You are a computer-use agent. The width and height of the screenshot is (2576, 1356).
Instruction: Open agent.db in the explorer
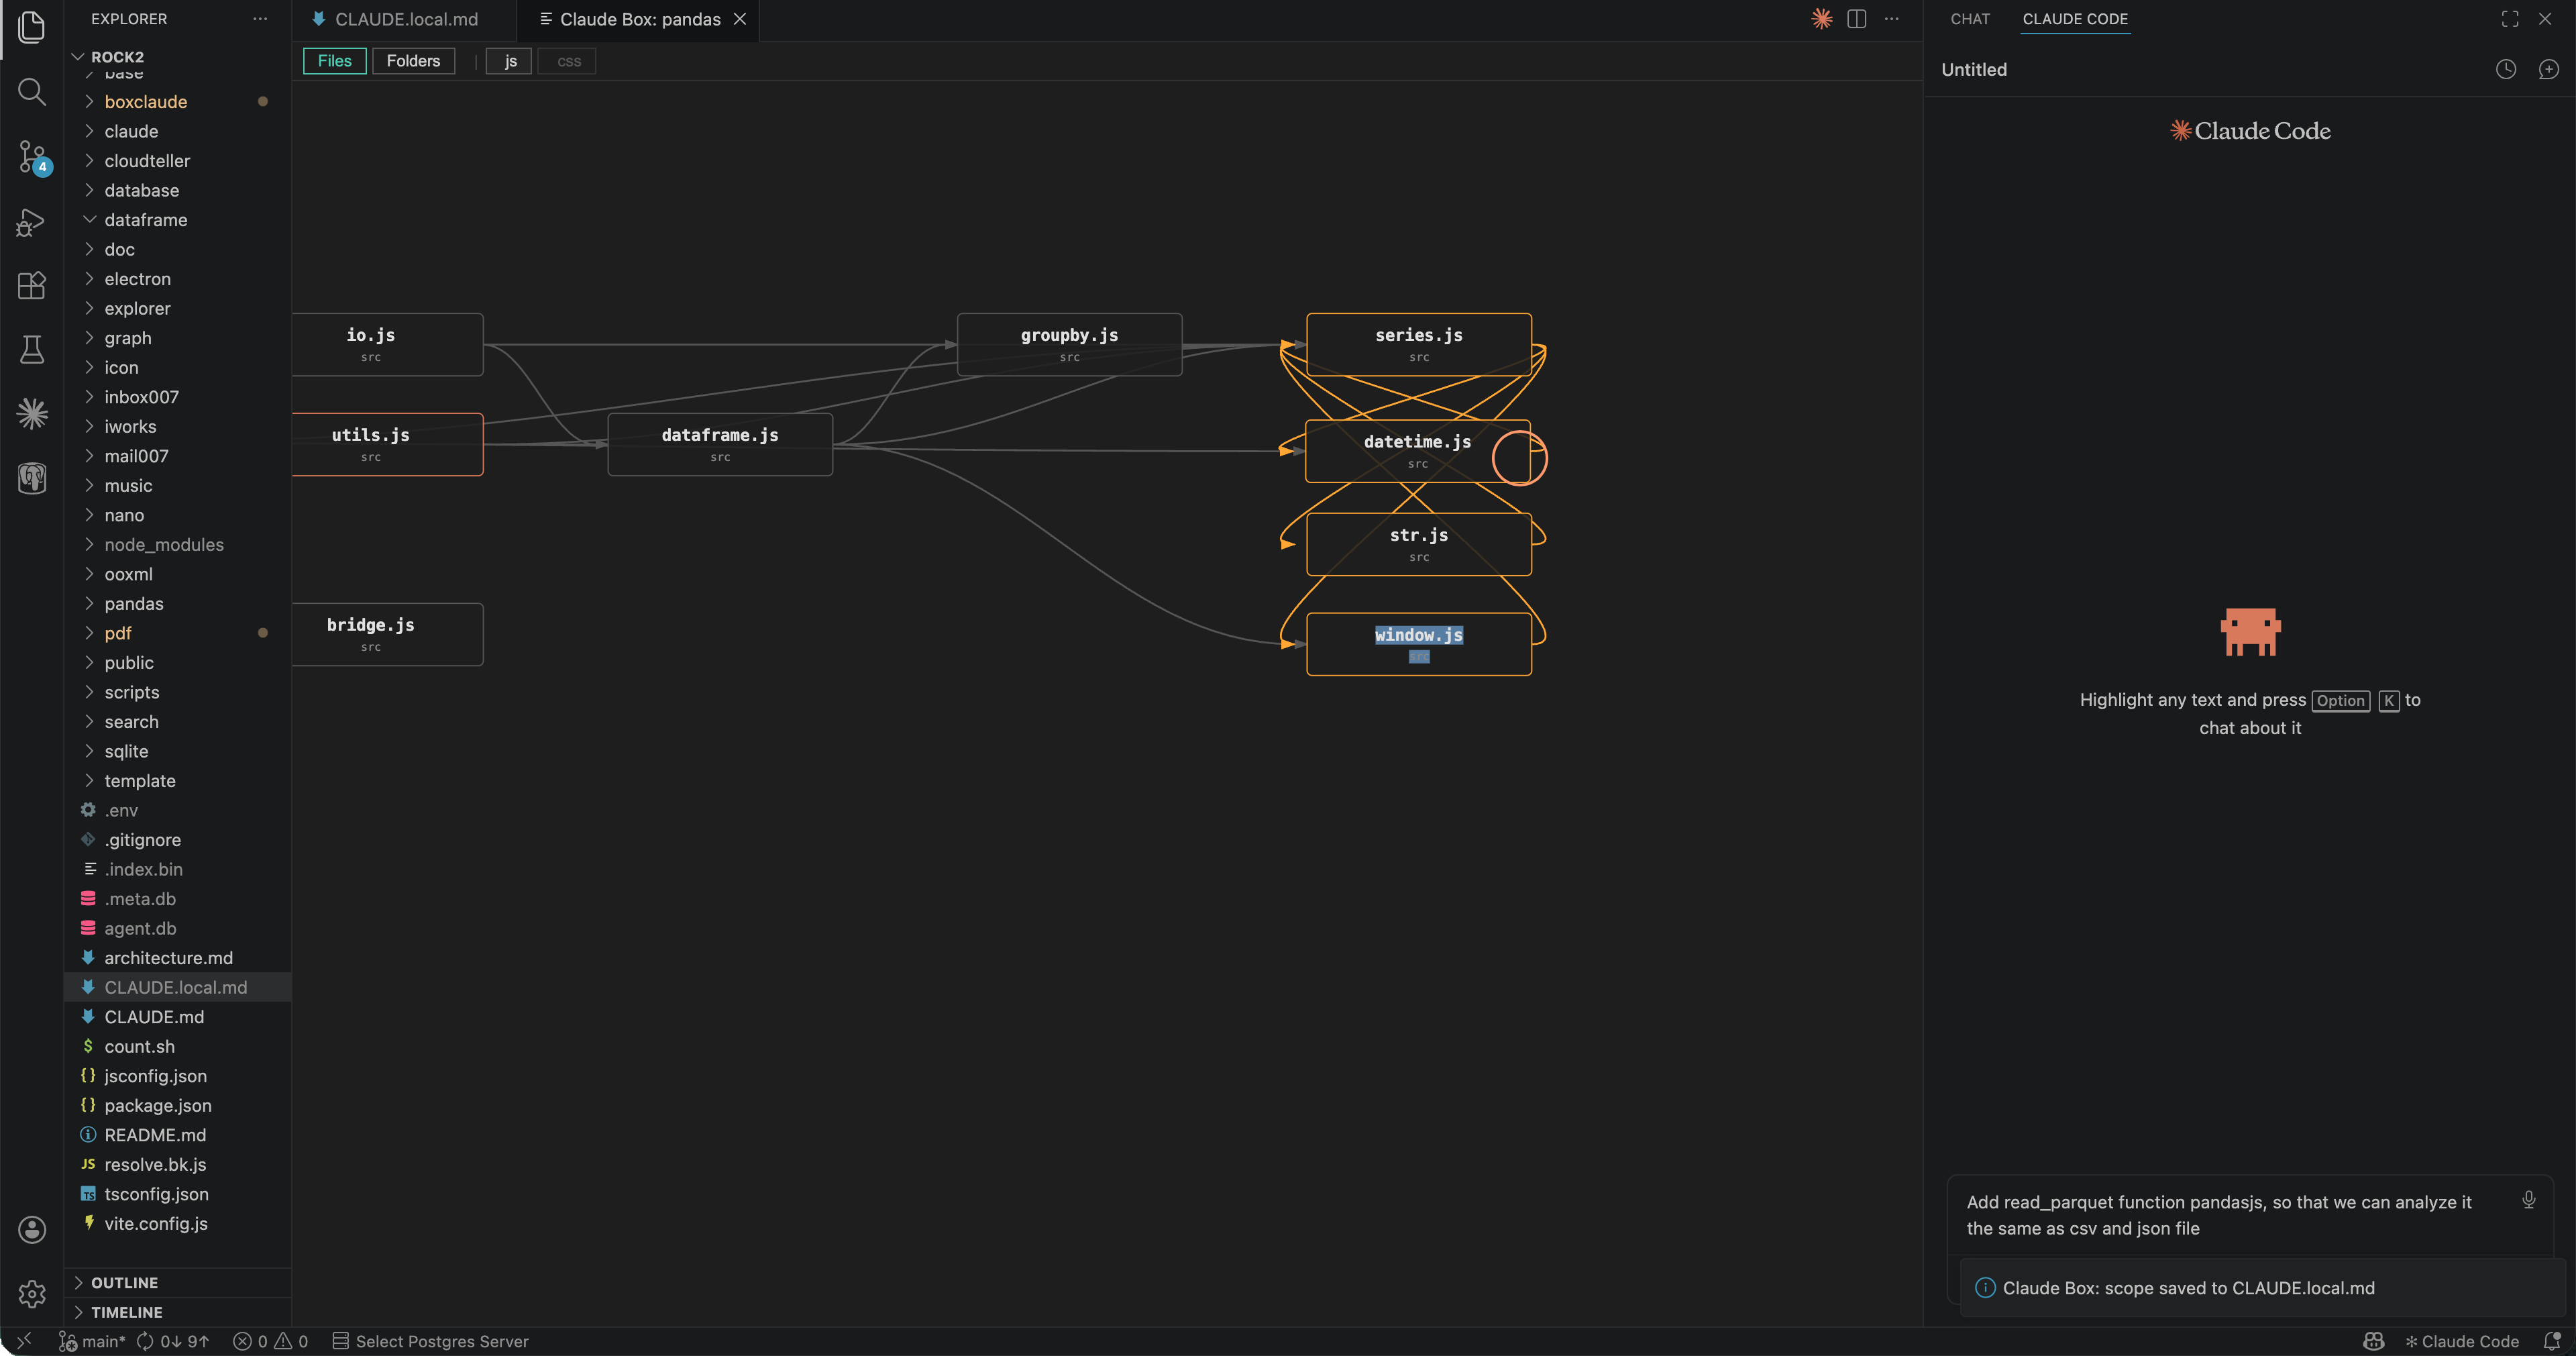(178, 928)
